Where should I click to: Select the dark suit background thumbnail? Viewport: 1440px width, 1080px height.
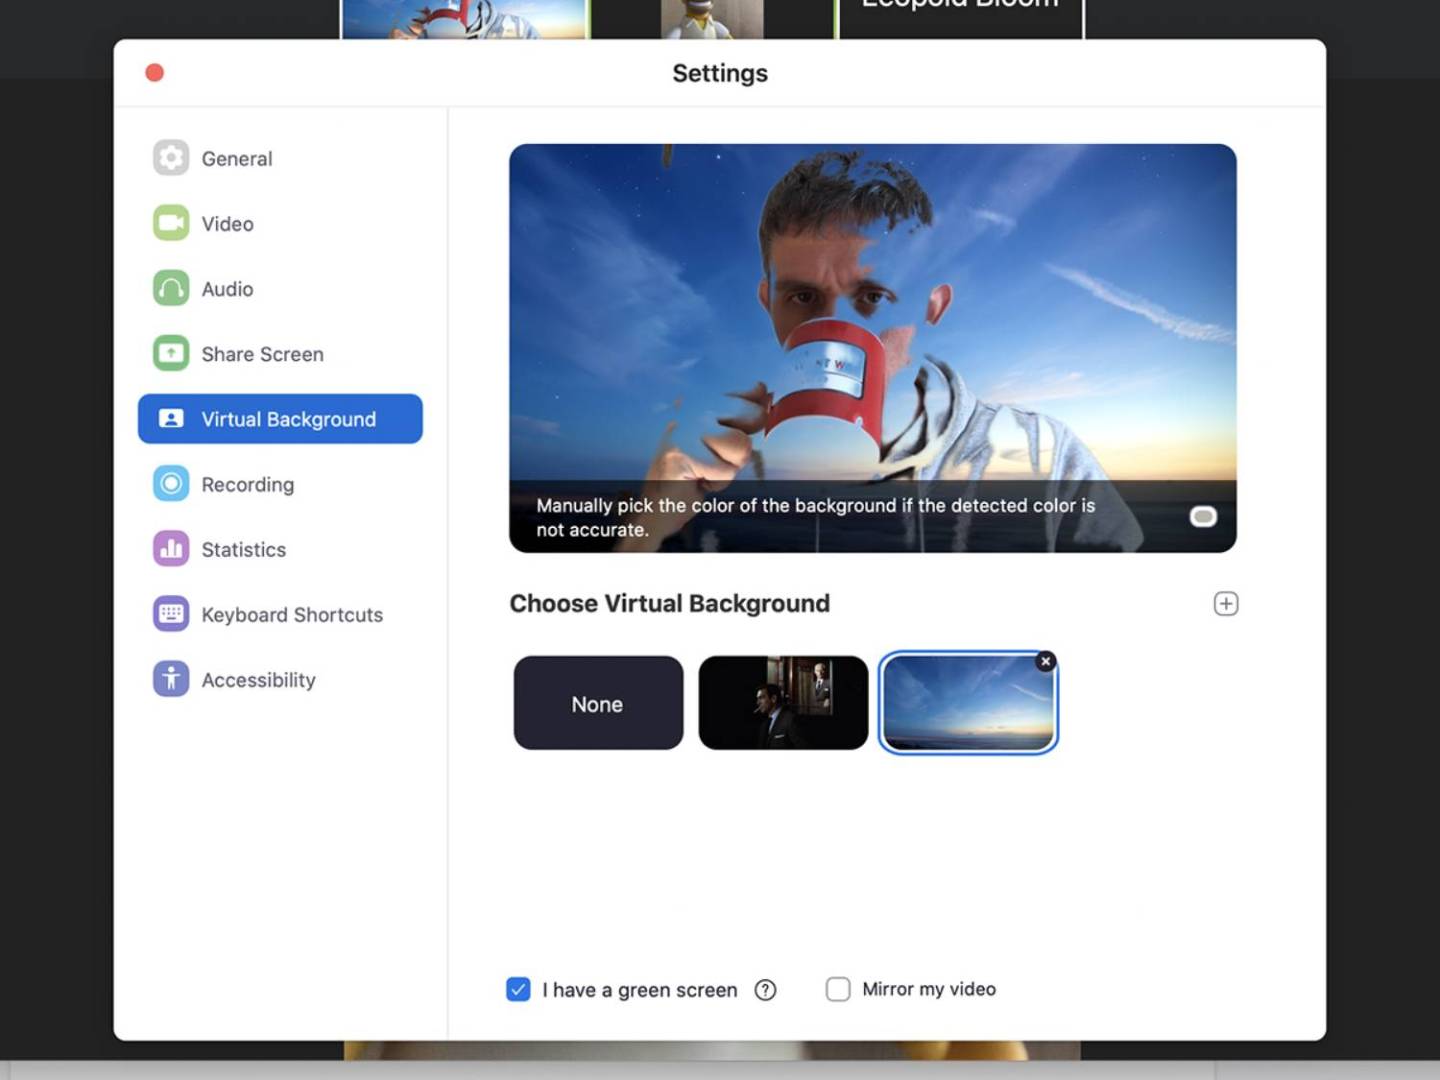click(x=783, y=702)
